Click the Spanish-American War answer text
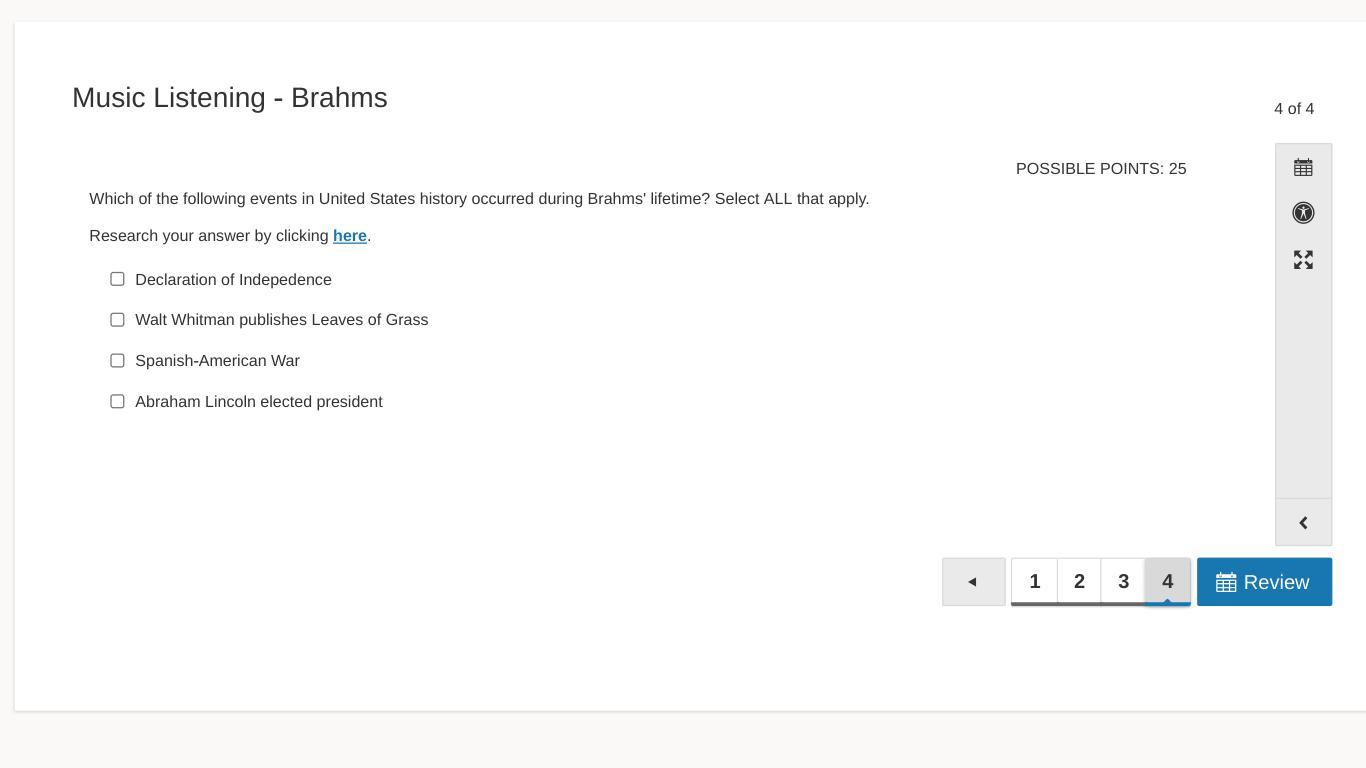The height and width of the screenshot is (768, 1366). (217, 361)
